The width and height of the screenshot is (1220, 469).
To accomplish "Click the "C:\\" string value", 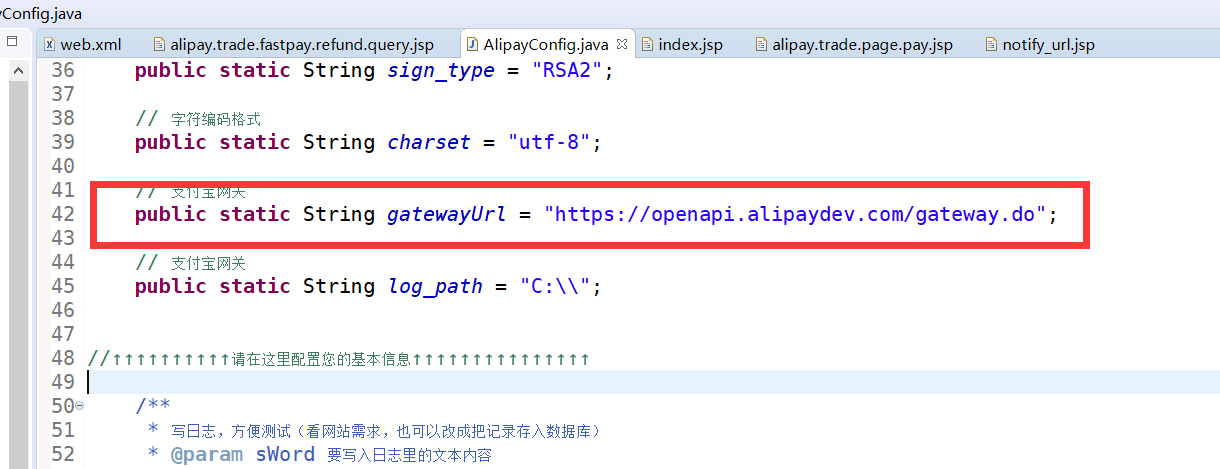I will point(555,286).
